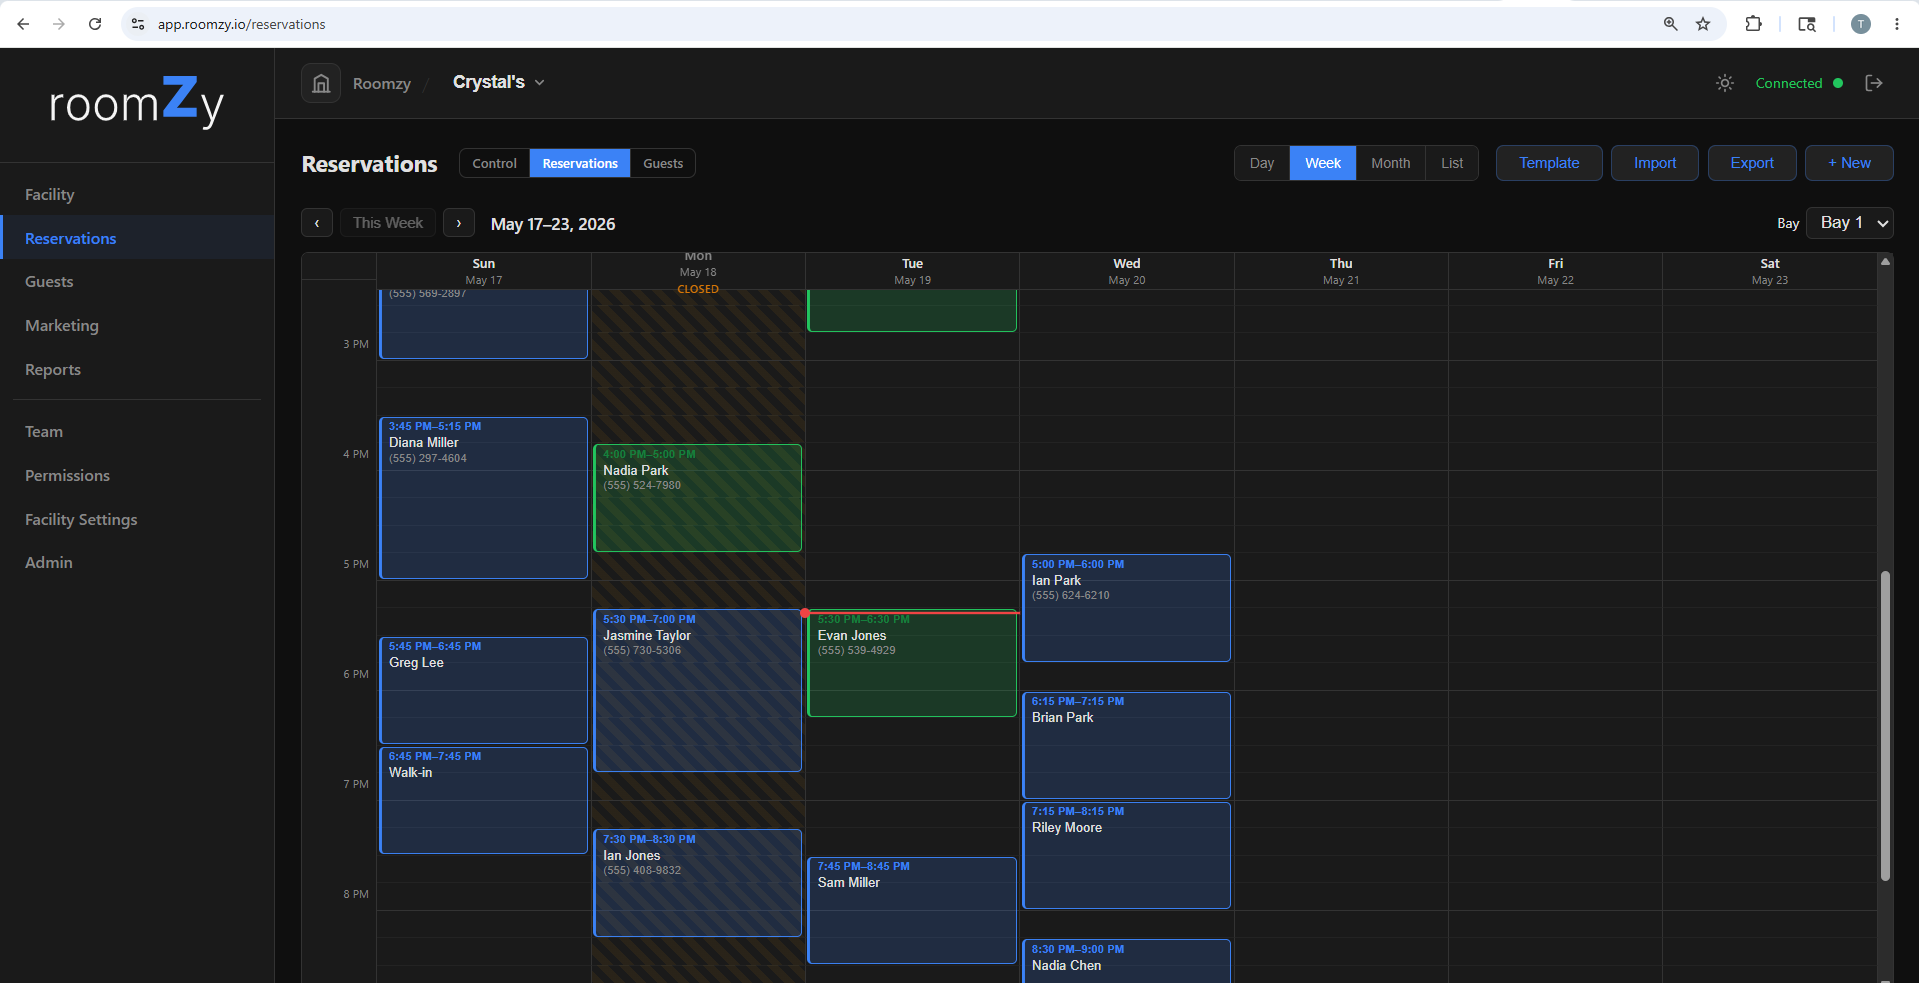Open Greg Lee 5:45 PM reservation
The width and height of the screenshot is (1919, 983).
point(484,690)
